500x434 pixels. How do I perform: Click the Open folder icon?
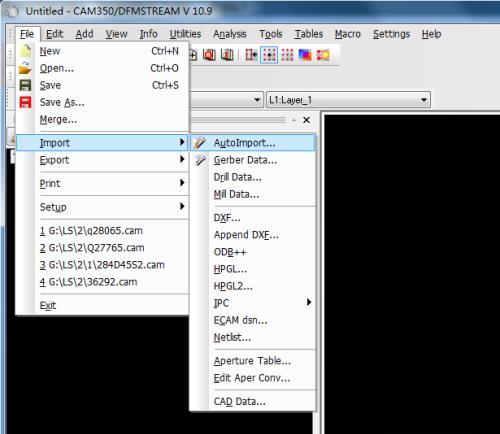(25, 68)
